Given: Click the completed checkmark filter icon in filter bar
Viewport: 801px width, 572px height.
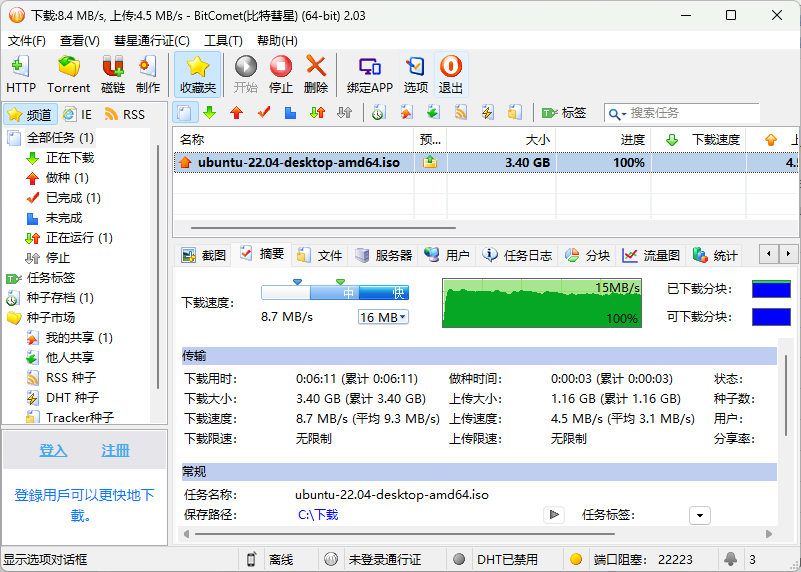Looking at the screenshot, I should (x=264, y=113).
